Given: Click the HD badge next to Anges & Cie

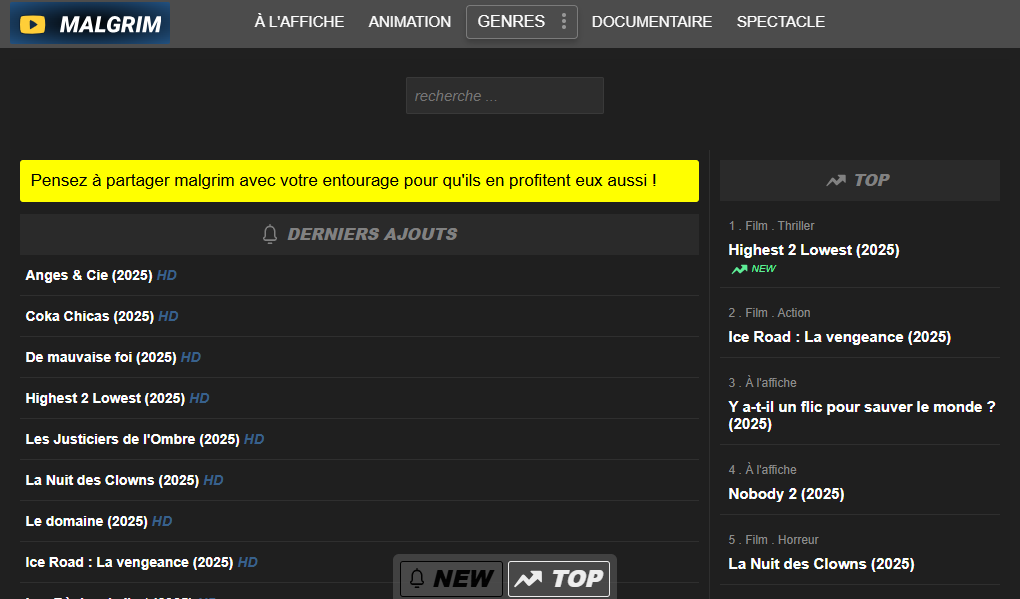Looking at the screenshot, I should (x=166, y=275).
